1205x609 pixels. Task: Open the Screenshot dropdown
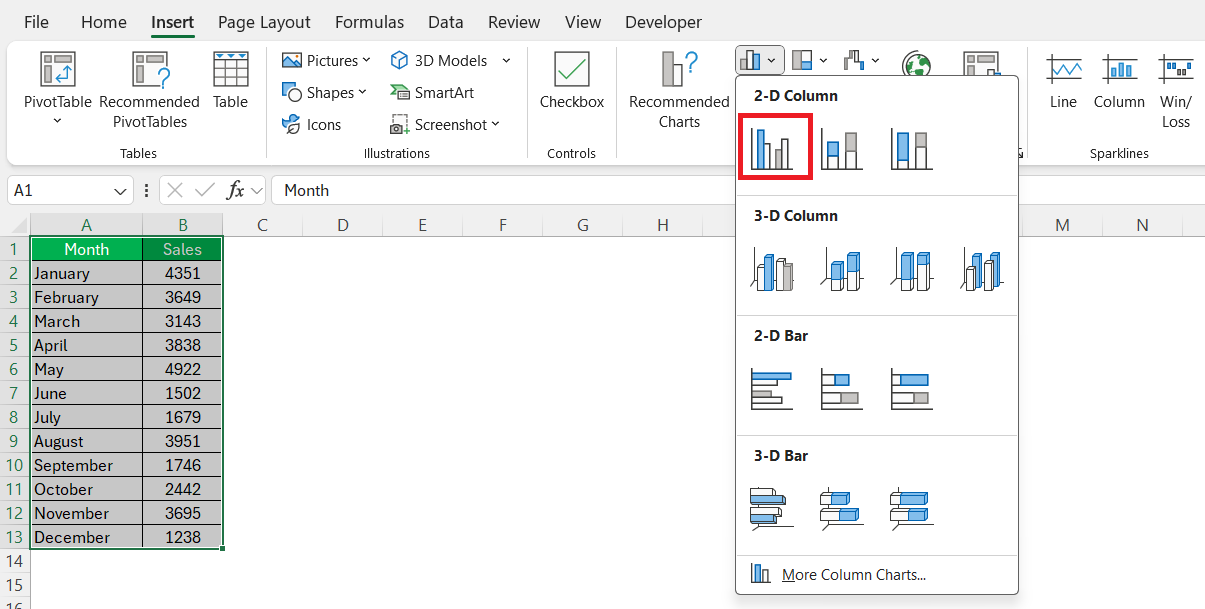point(444,124)
